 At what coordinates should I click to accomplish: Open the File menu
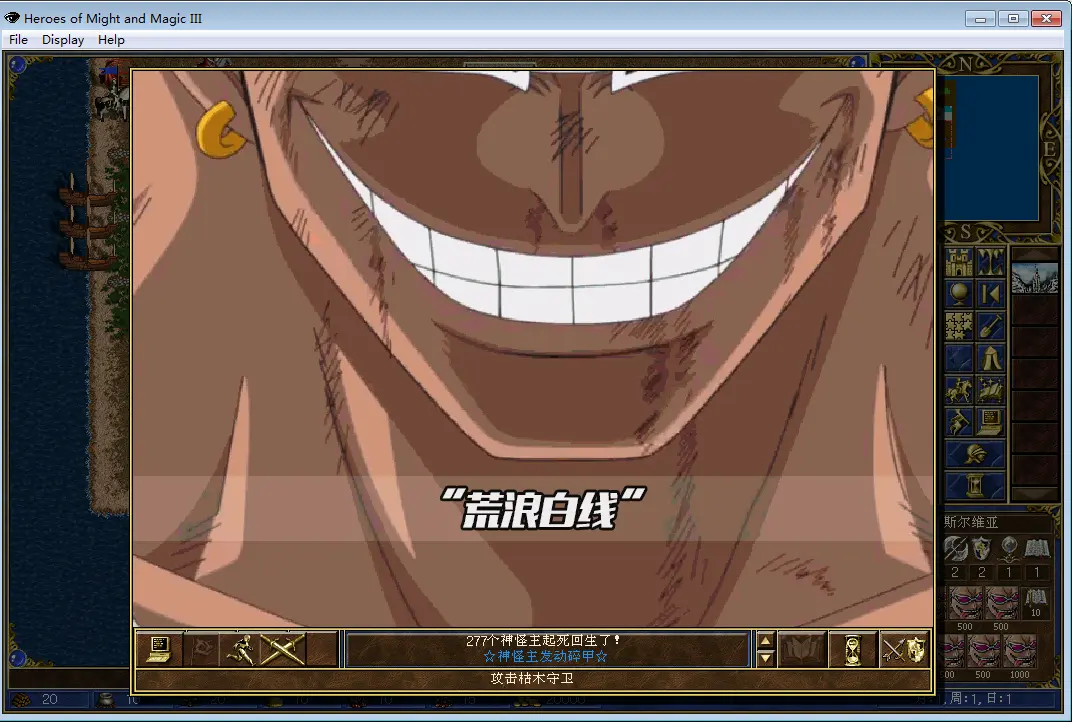pyautogui.click(x=18, y=40)
